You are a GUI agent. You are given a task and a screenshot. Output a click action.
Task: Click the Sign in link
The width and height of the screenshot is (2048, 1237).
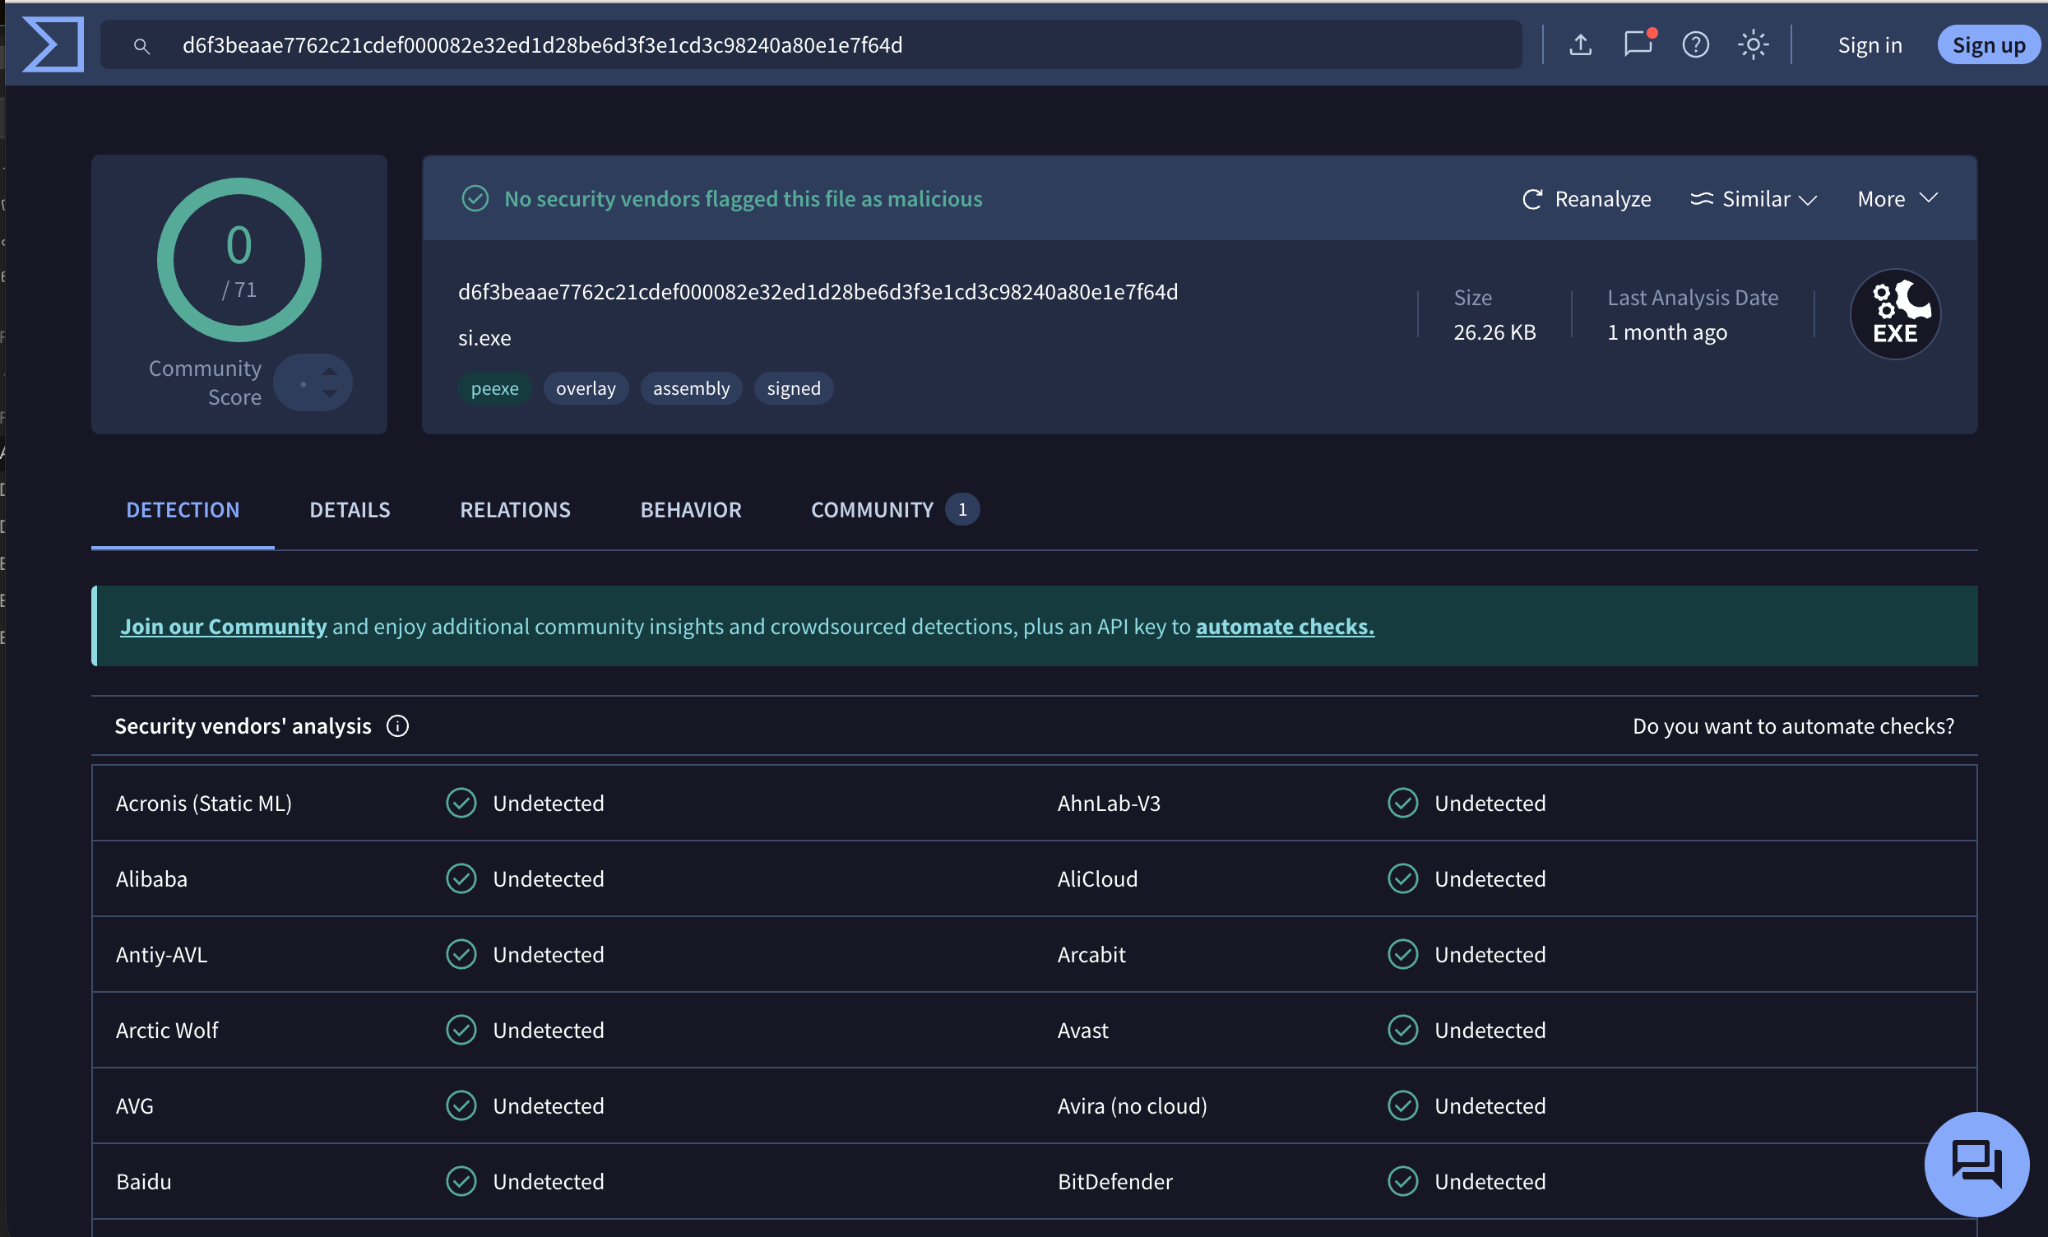tap(1870, 45)
